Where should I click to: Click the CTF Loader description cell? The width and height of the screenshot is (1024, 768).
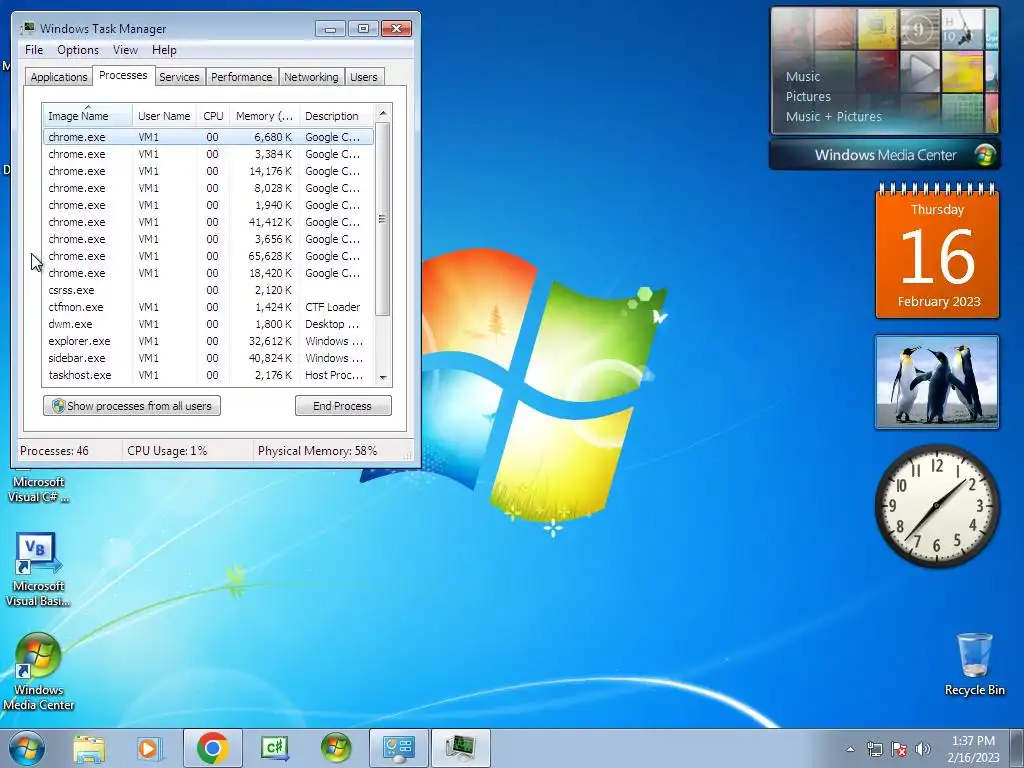[333, 307]
